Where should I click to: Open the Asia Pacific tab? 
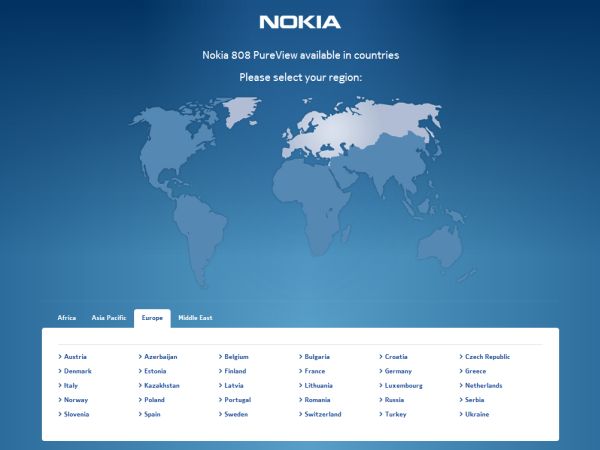pyautogui.click(x=109, y=318)
